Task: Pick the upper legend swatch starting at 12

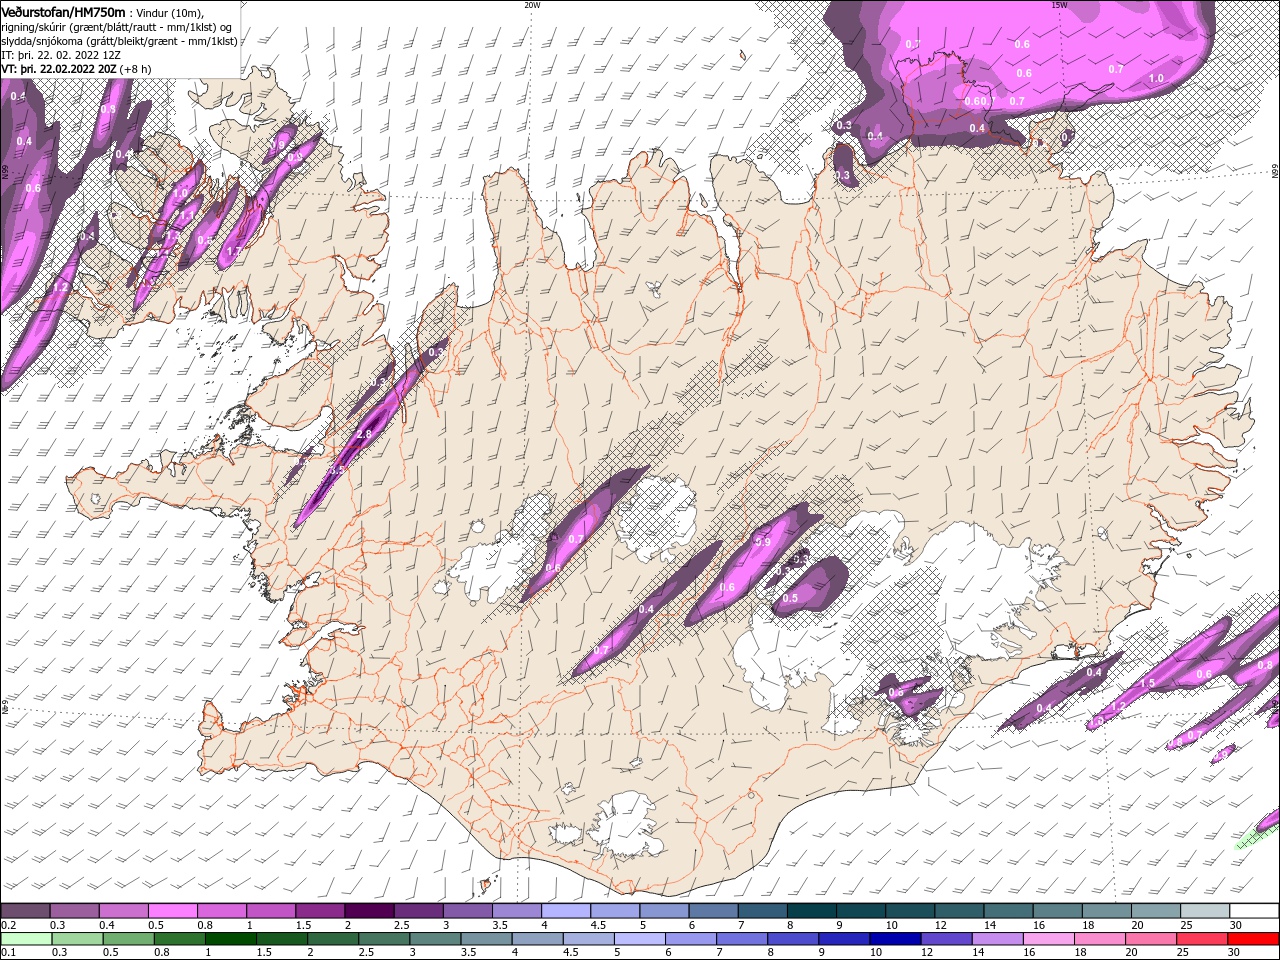Action: coord(959,911)
